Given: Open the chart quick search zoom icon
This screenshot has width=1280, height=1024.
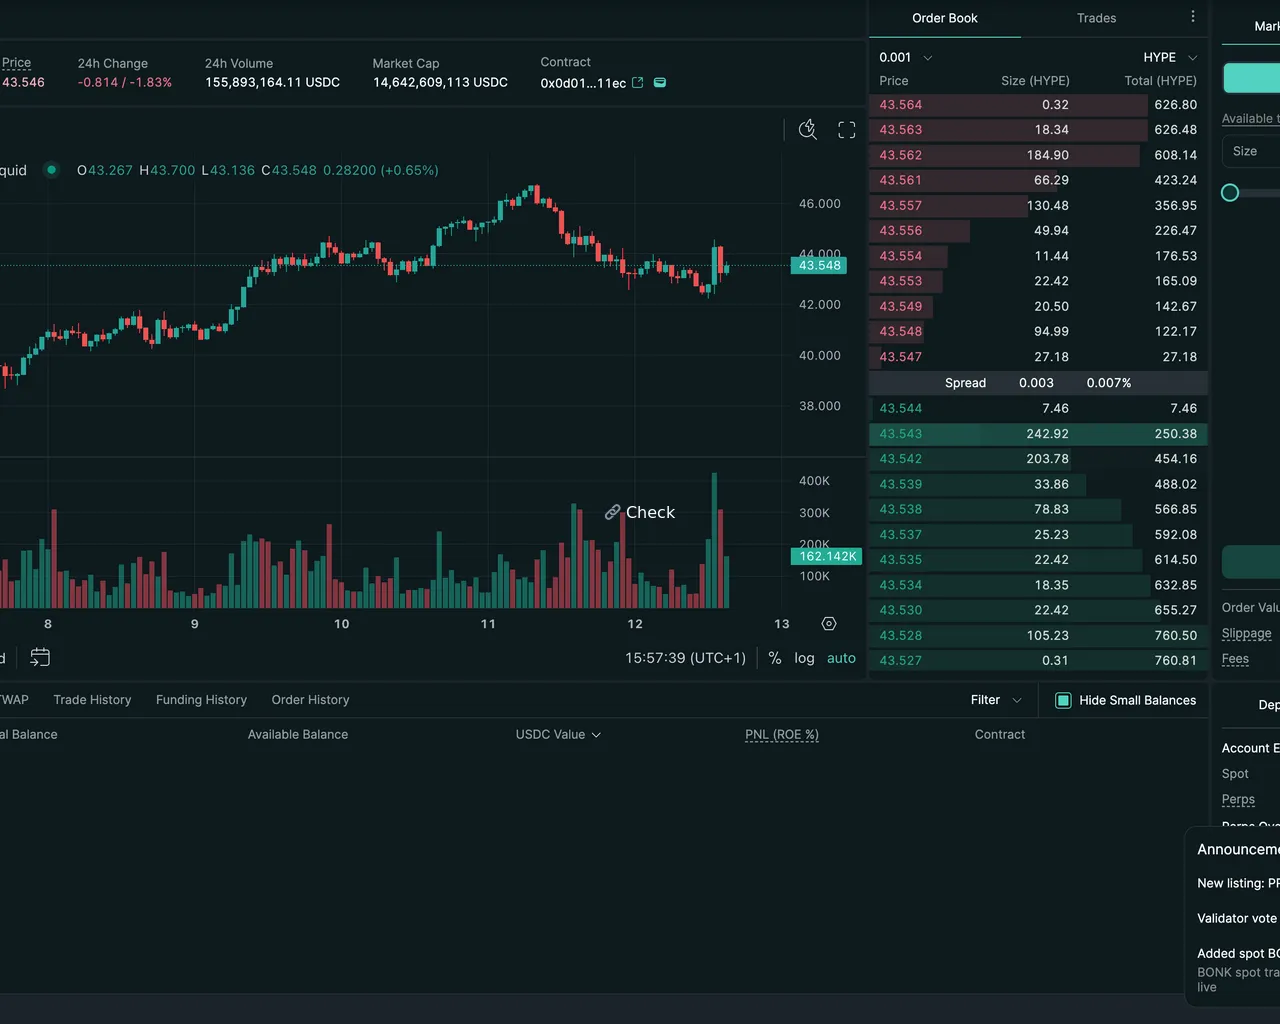Looking at the screenshot, I should [808, 129].
